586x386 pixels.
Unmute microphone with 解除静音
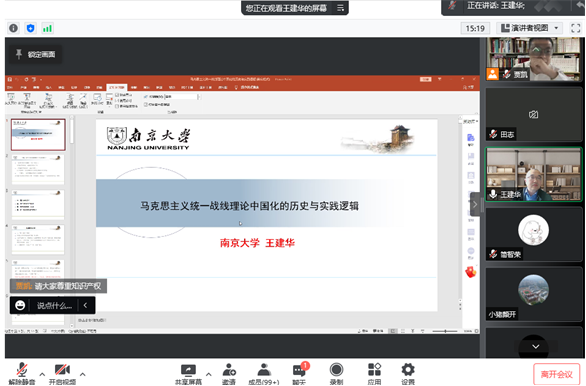pos(22,373)
